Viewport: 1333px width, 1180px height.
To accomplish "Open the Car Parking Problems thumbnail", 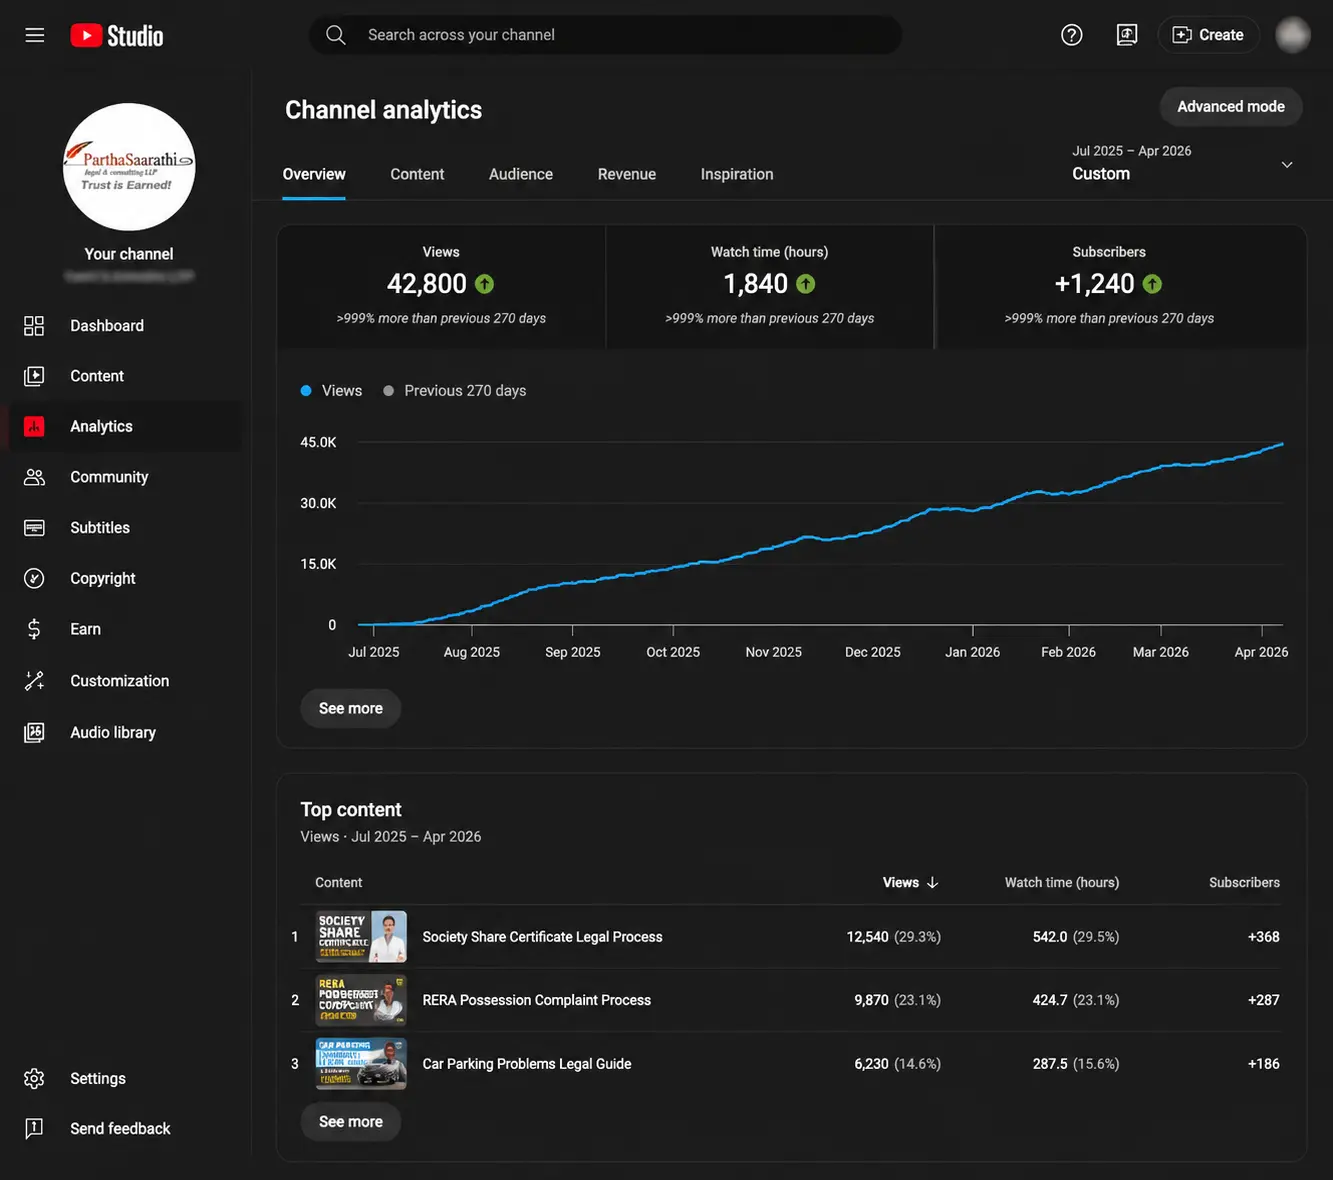I will coord(361,1064).
